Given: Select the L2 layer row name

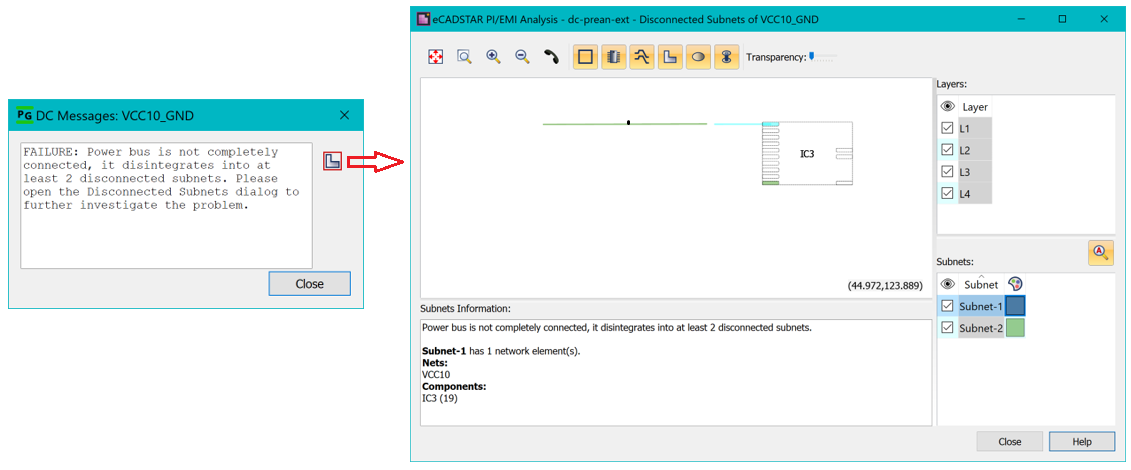Looking at the screenshot, I should 975,150.
